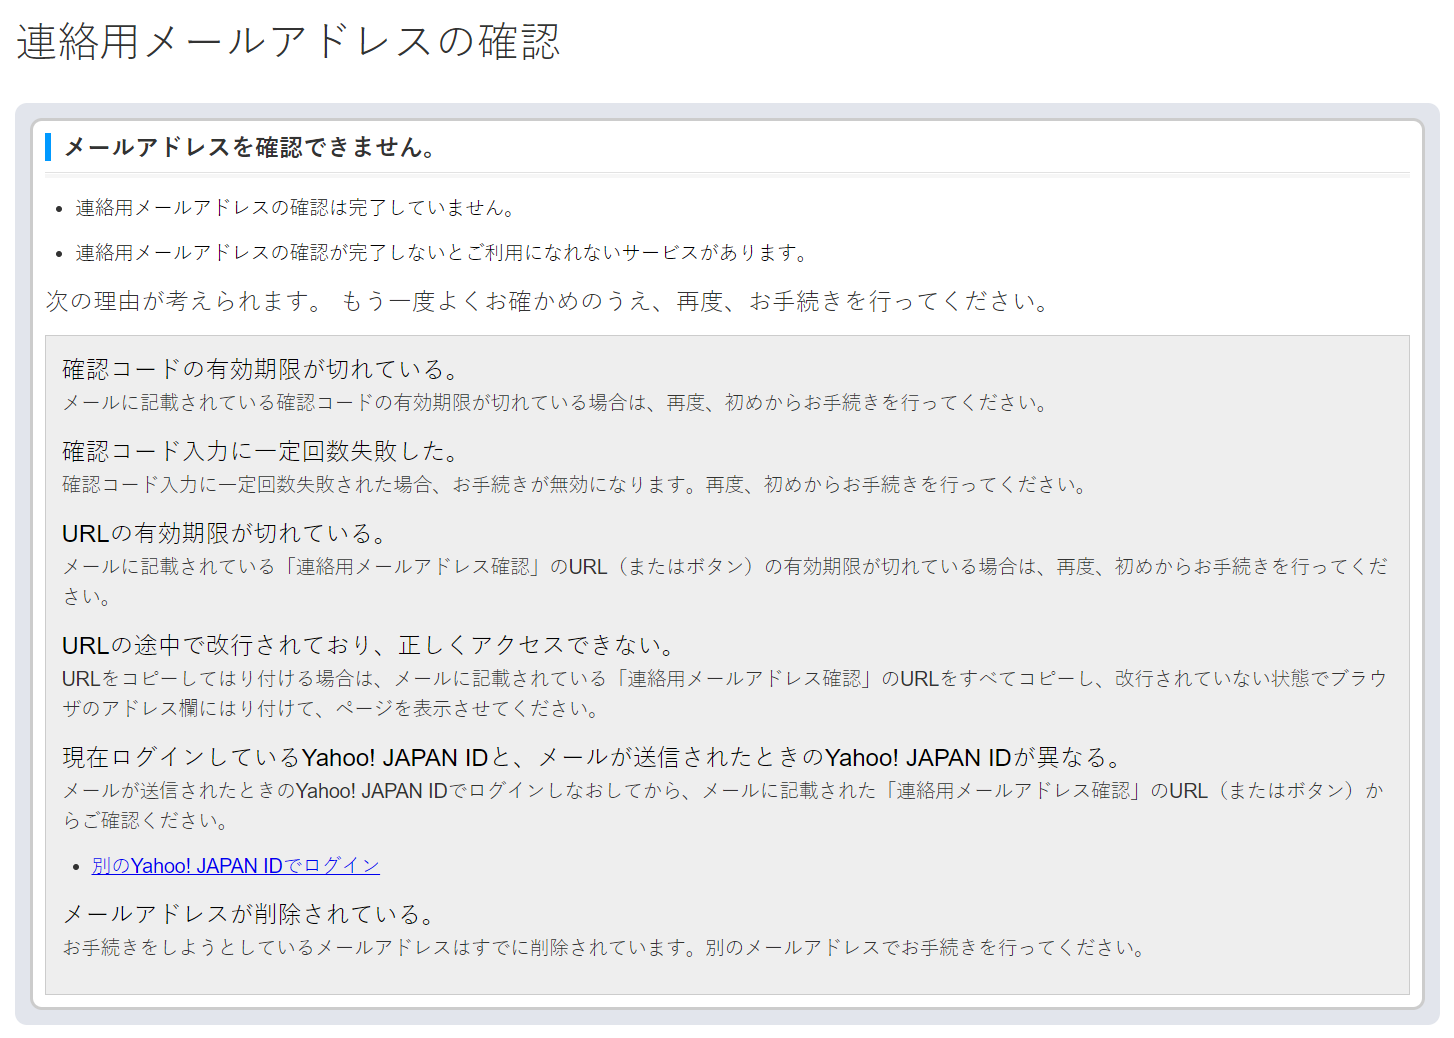The height and width of the screenshot is (1038, 1454).
Task: Click description starting URLをコピーしてはり付ける場合は
Action: tap(725, 694)
